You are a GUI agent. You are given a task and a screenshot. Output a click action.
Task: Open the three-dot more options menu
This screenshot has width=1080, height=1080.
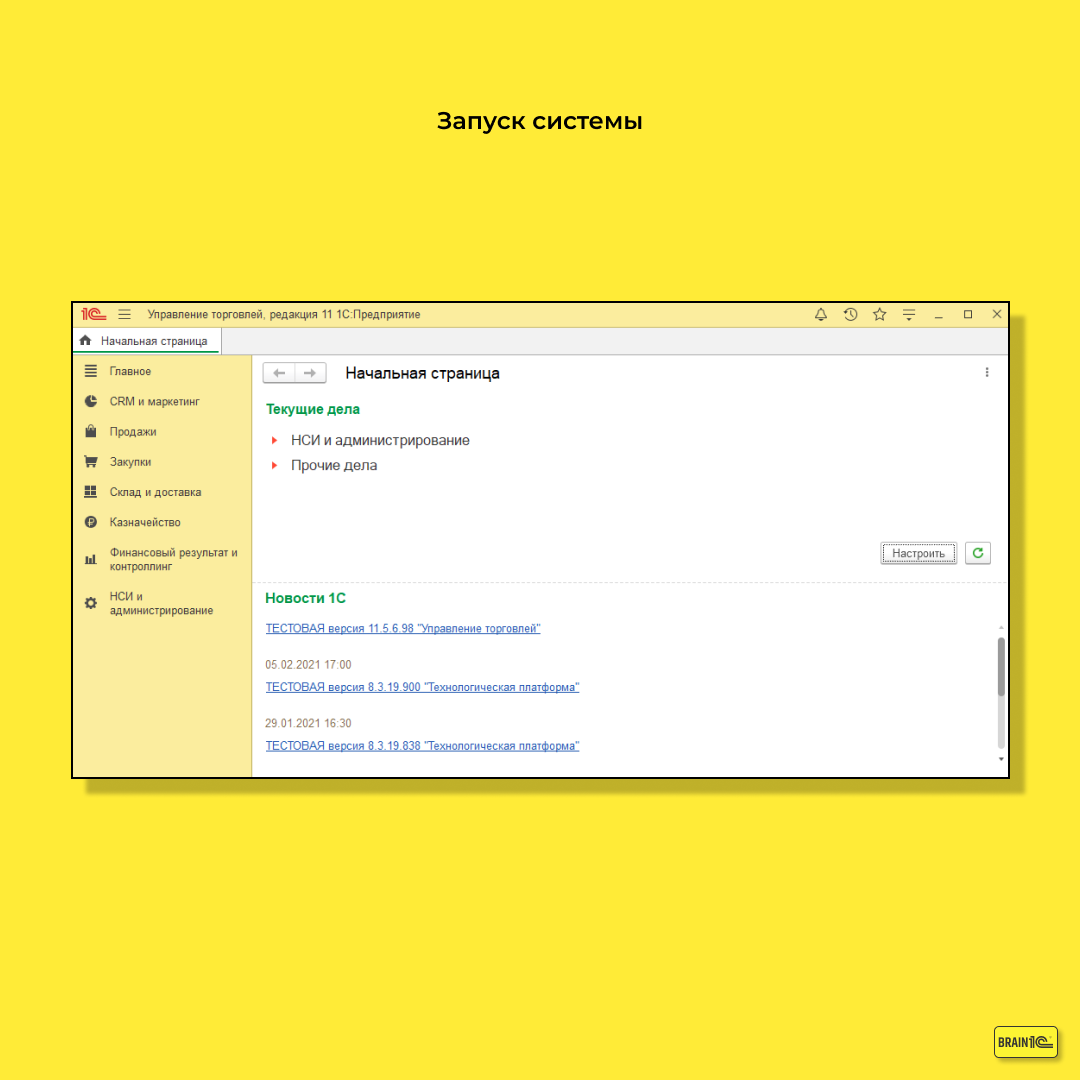tap(987, 372)
